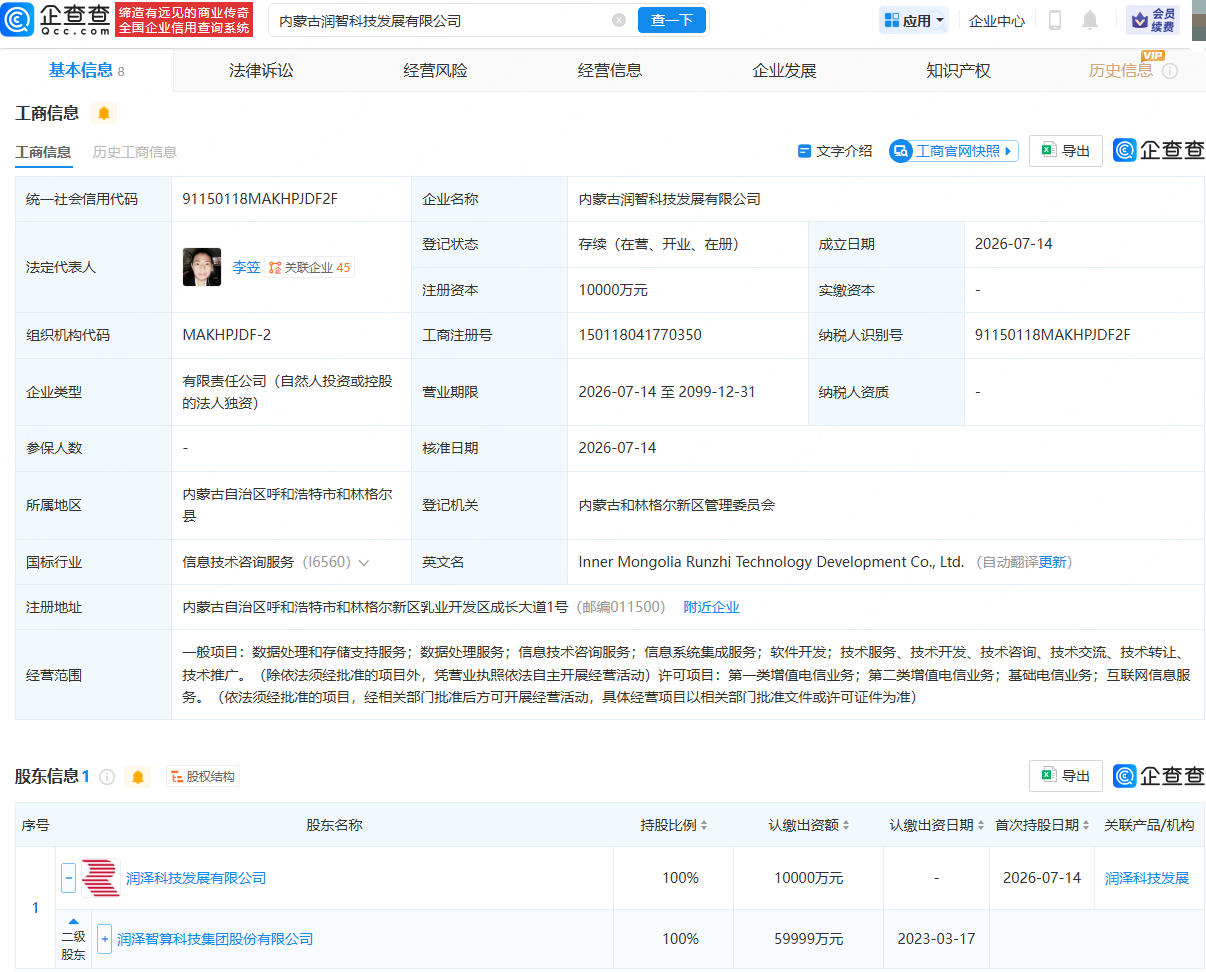This screenshot has width=1206, height=972.
Task: Export the 股东信息 table with 导出
Action: click(1066, 776)
